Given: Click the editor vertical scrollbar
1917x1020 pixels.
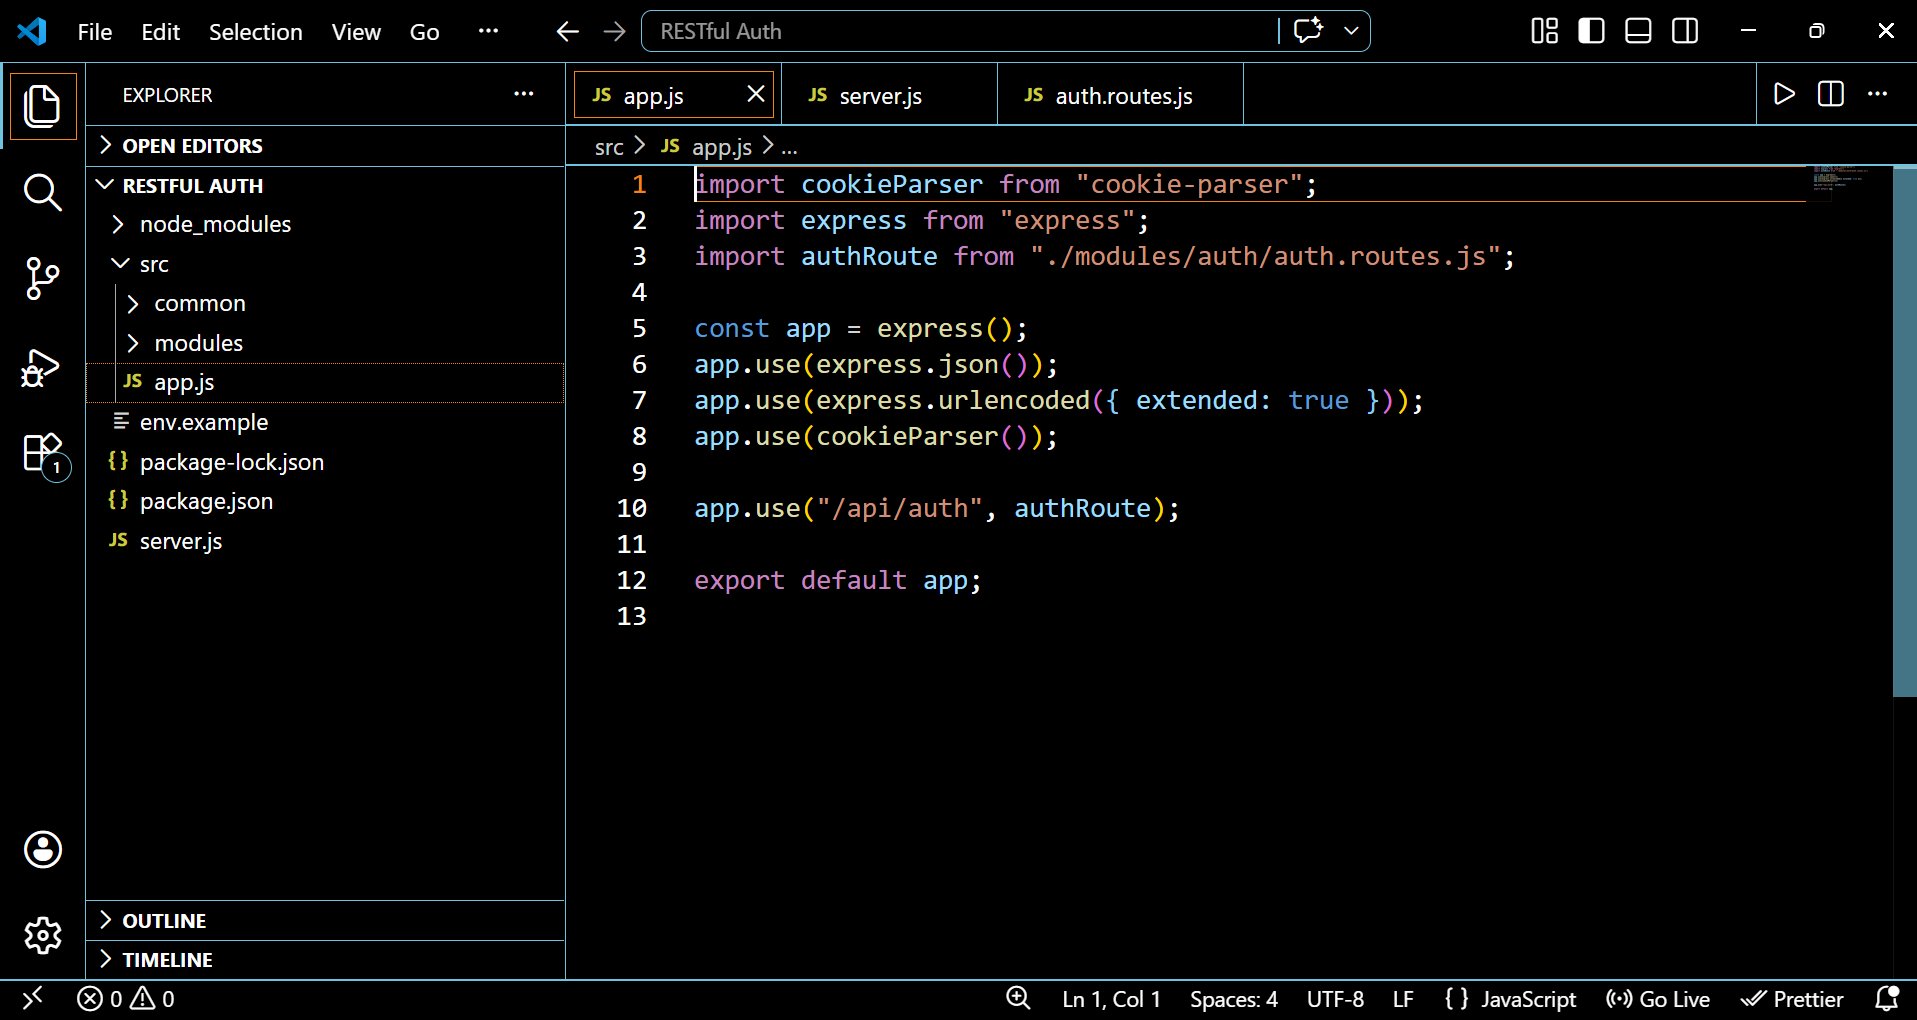Looking at the screenshot, I should (1903, 430).
